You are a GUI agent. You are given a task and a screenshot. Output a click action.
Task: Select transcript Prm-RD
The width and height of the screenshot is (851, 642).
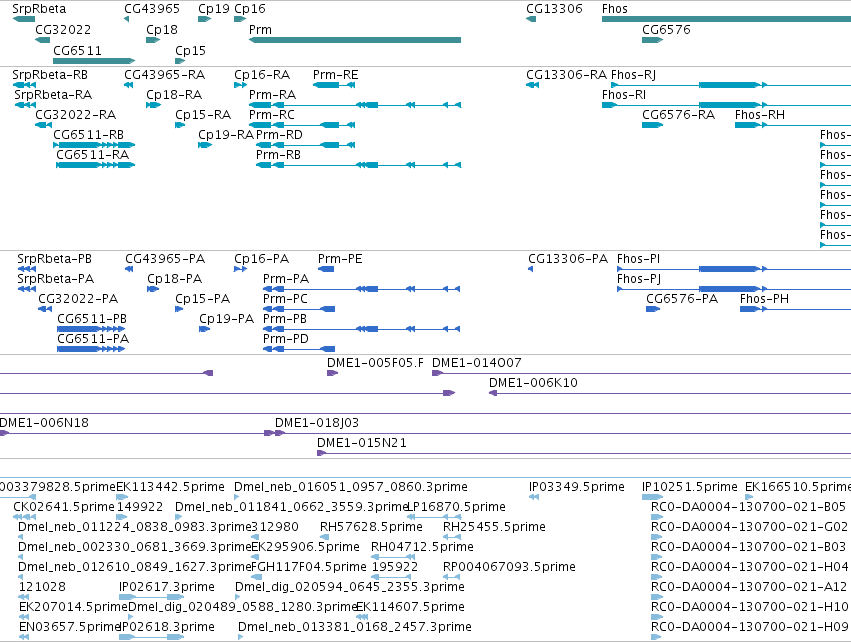tap(279, 135)
